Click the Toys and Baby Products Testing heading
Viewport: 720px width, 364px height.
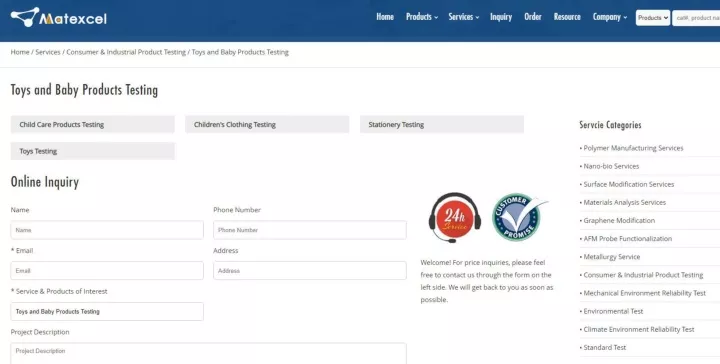(x=84, y=90)
